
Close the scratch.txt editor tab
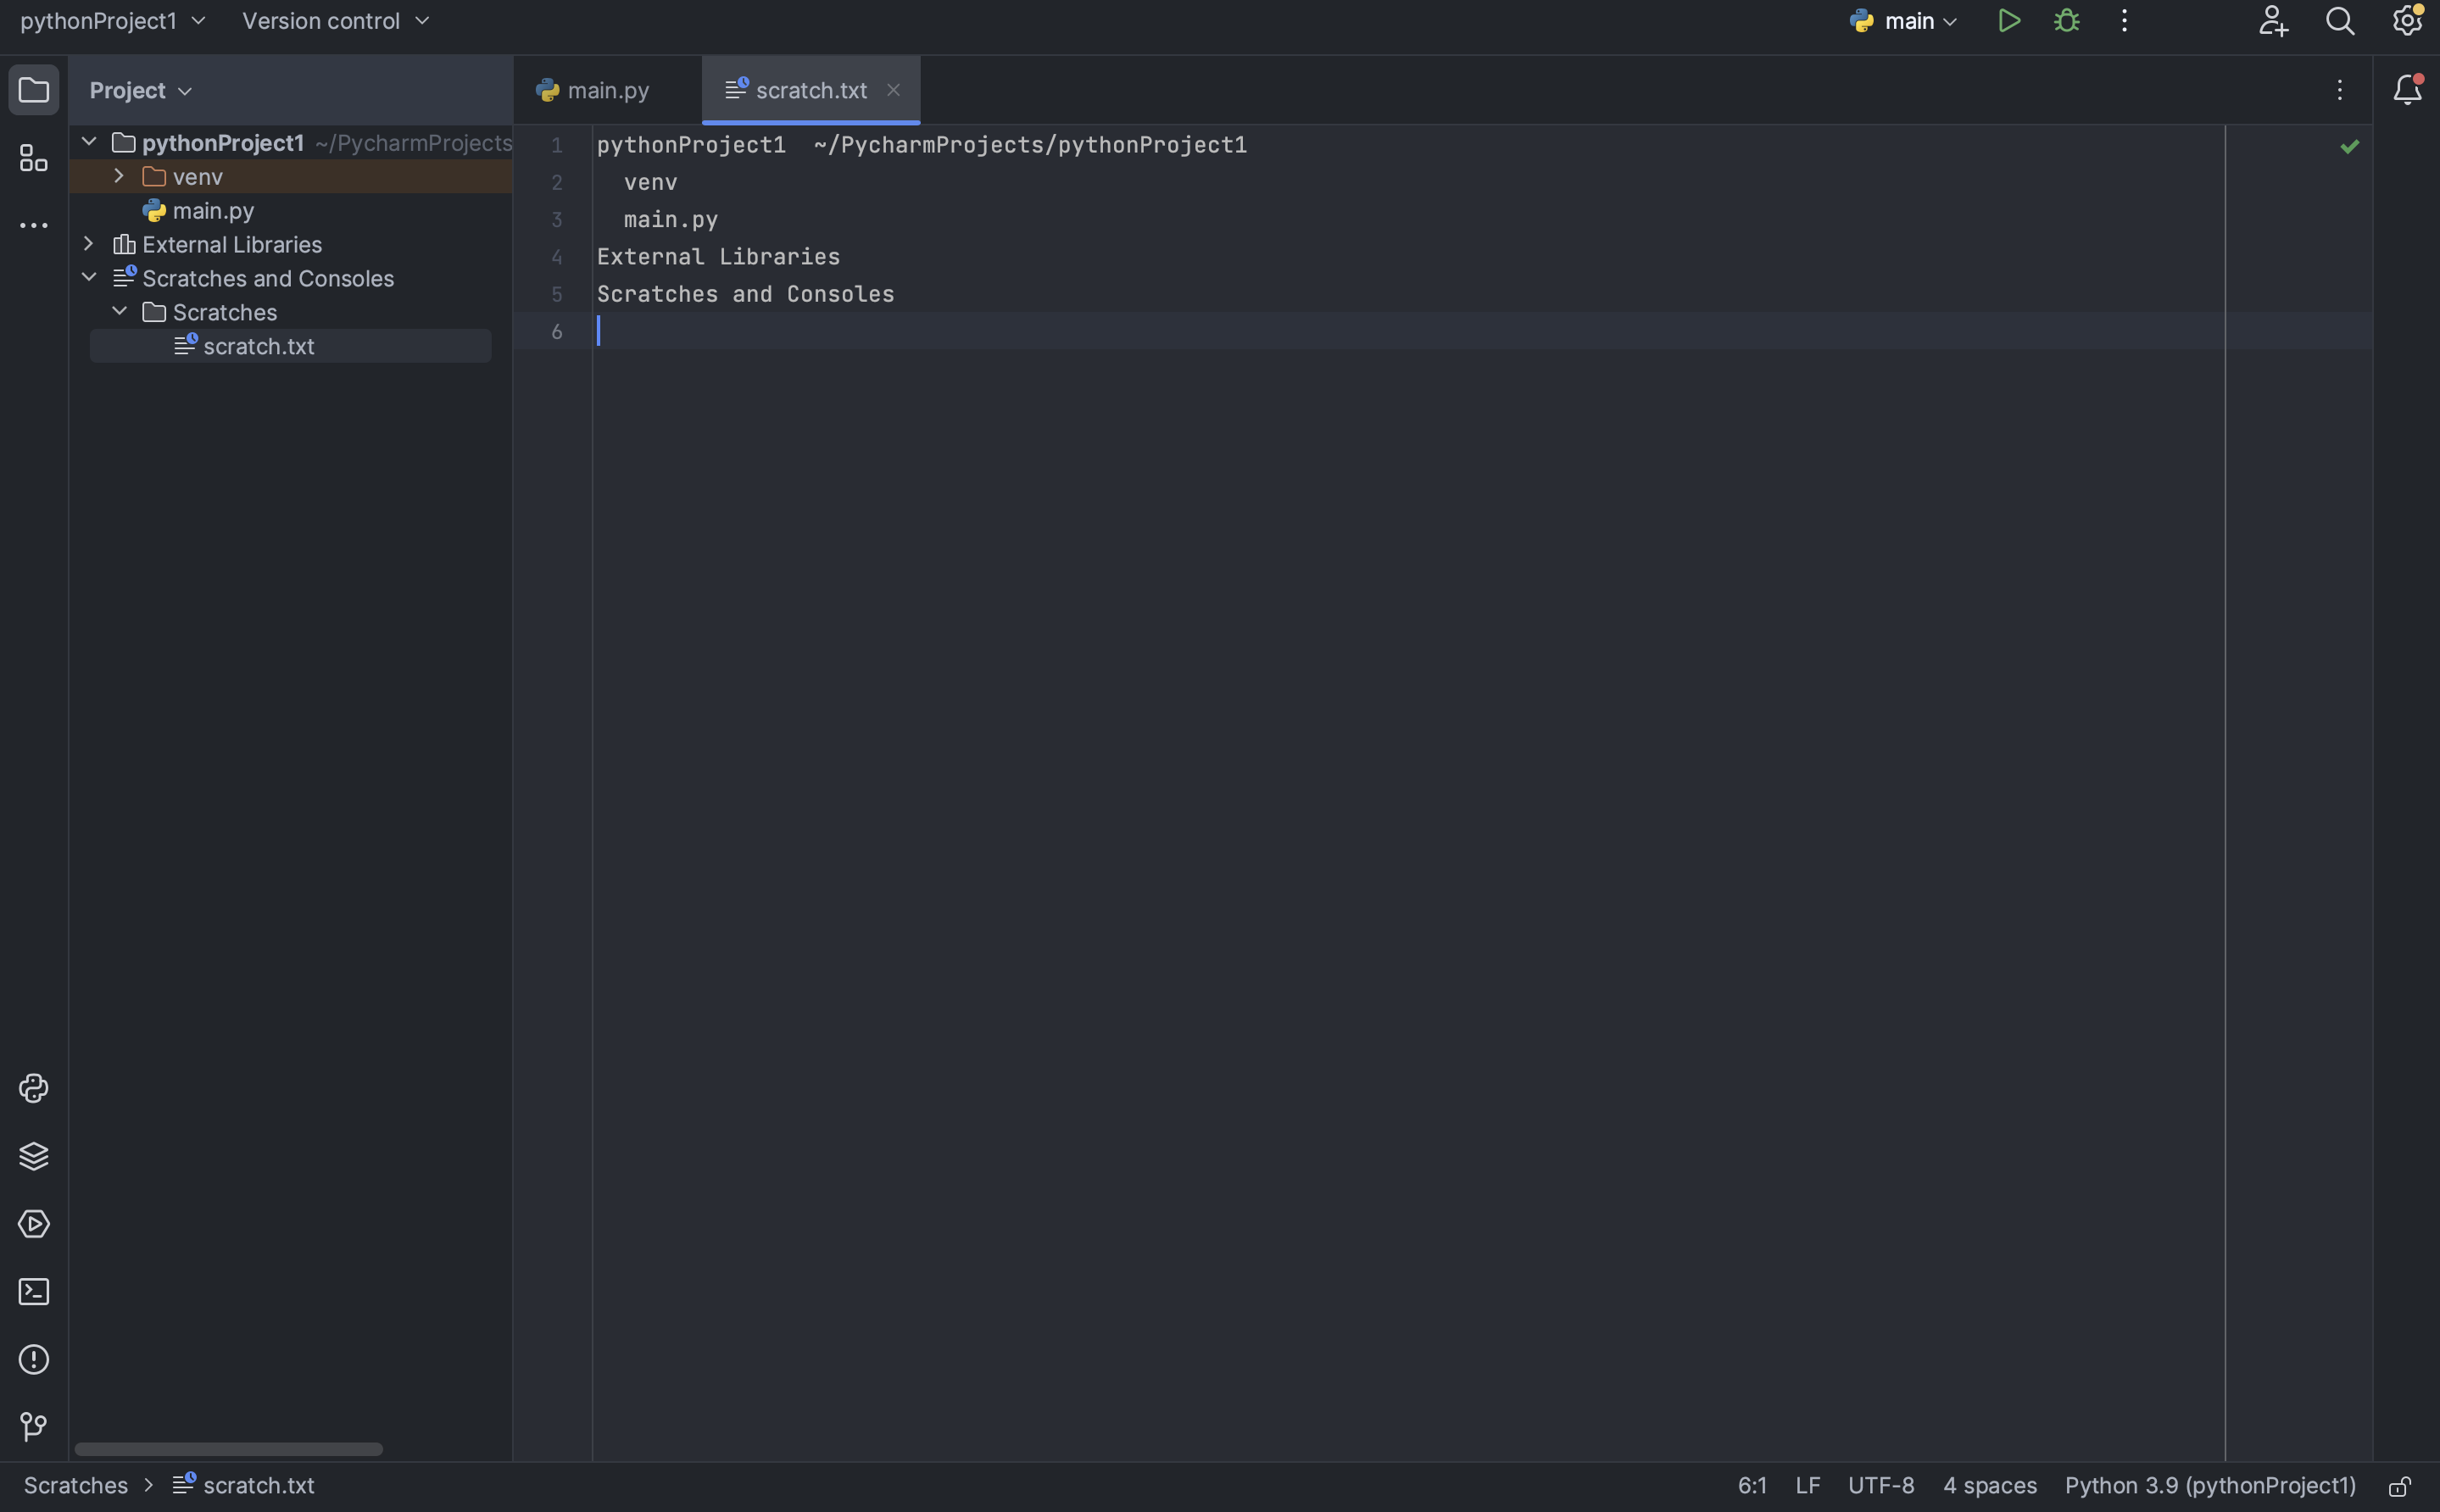pyautogui.click(x=893, y=90)
